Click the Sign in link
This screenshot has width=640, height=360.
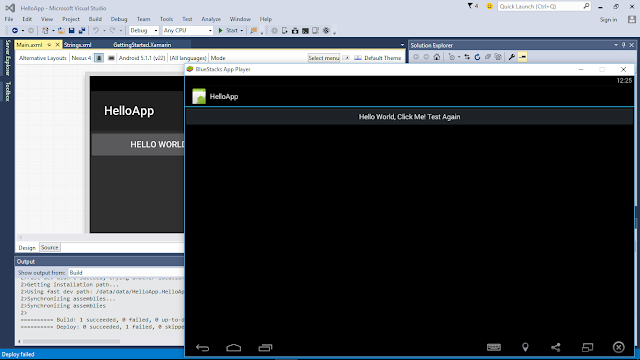[x=608, y=20]
